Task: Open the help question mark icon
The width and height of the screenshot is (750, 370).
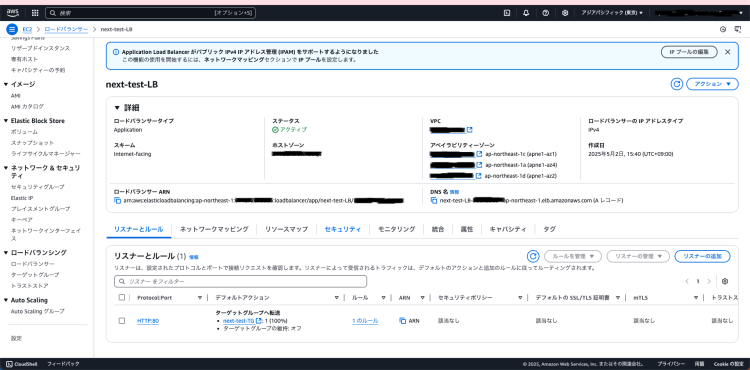Action: pos(546,13)
